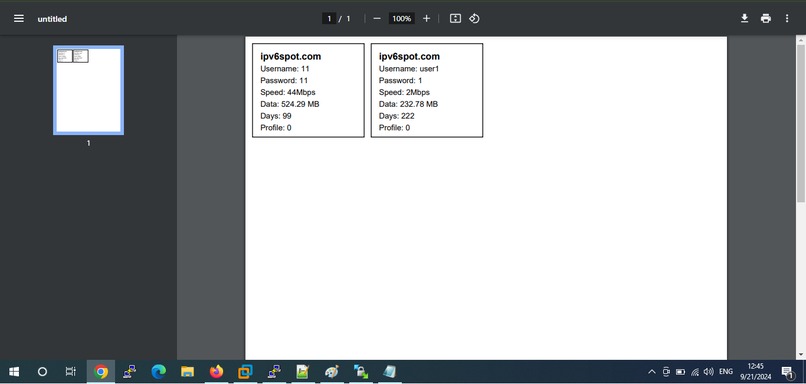Click the 100% zoom level field

click(401, 19)
